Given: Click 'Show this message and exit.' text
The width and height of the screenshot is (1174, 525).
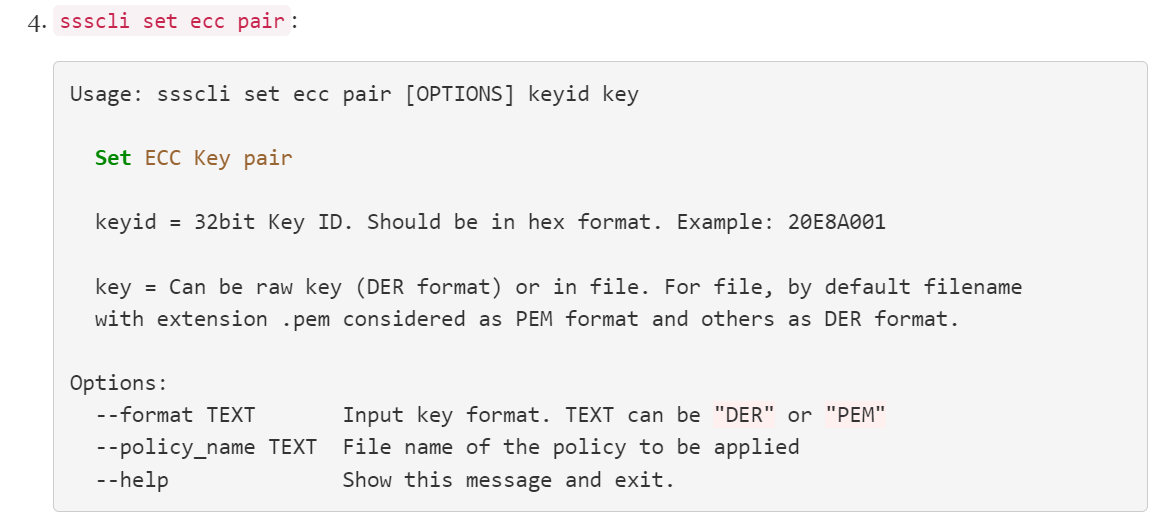Looking at the screenshot, I should [x=508, y=480].
